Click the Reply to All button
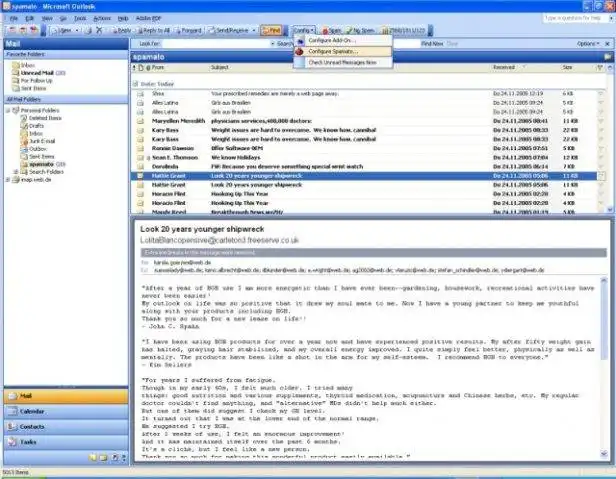This screenshot has height=479, width=616. point(154,30)
